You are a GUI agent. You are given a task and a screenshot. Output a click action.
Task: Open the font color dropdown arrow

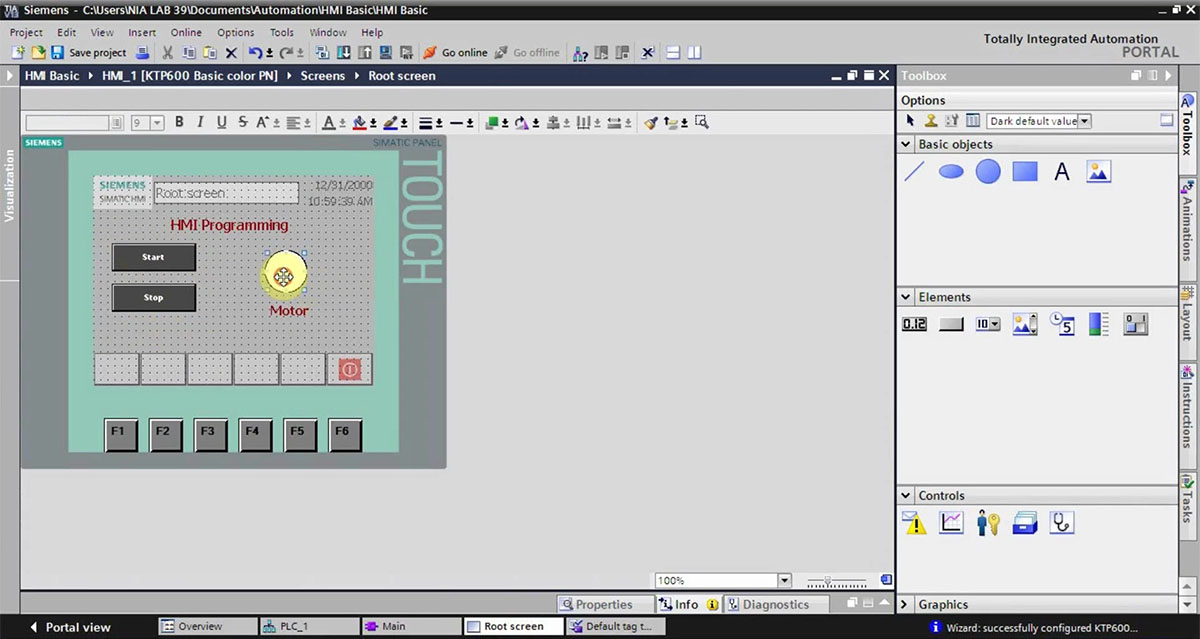(x=342, y=123)
